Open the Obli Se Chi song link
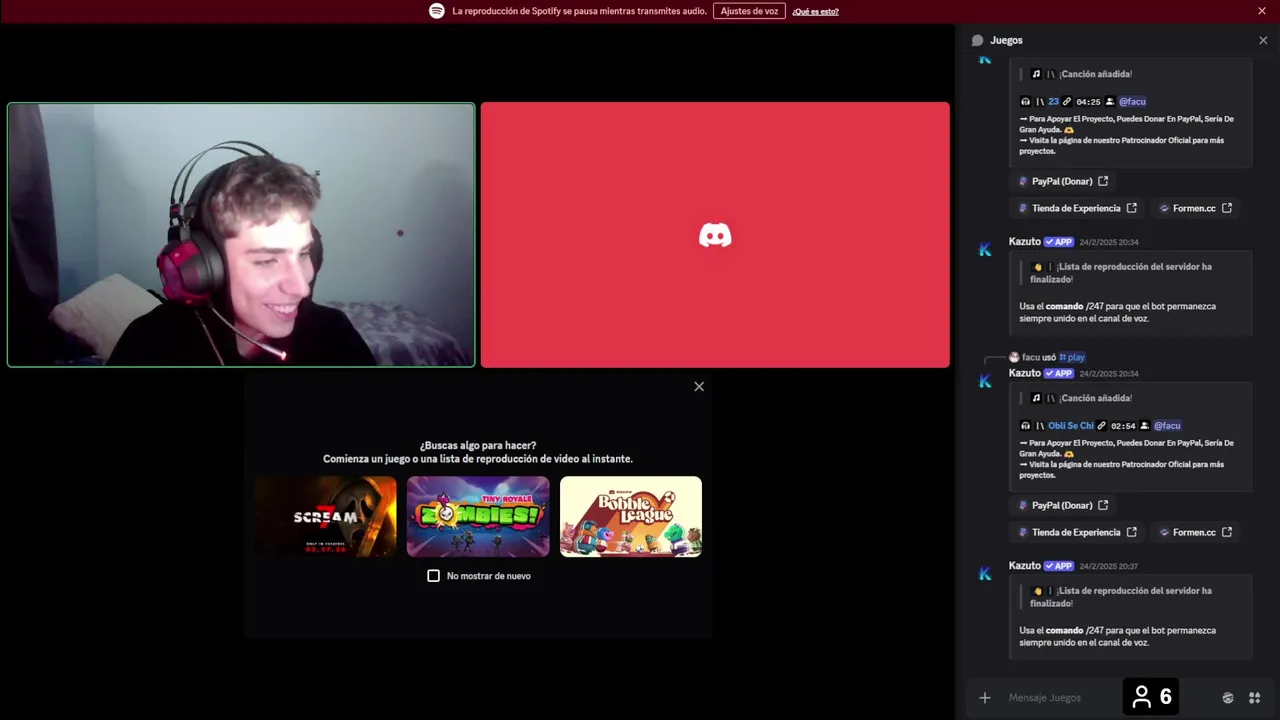Image resolution: width=1280 pixels, height=720 pixels. pos(1071,425)
